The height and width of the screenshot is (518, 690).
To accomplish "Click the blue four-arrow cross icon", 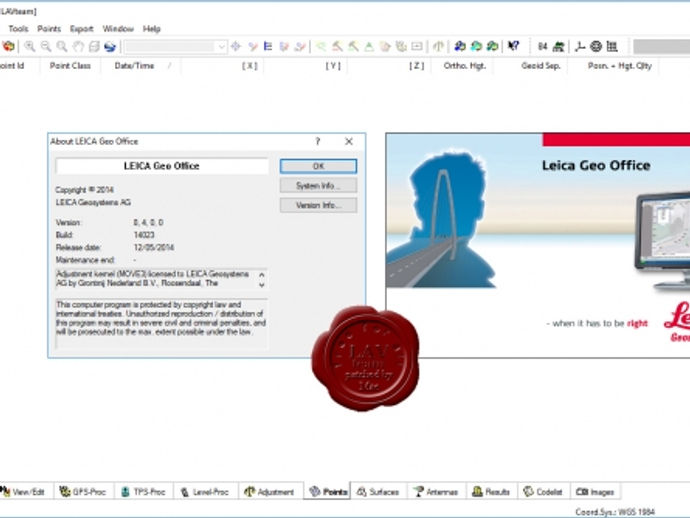I will tap(236, 46).
